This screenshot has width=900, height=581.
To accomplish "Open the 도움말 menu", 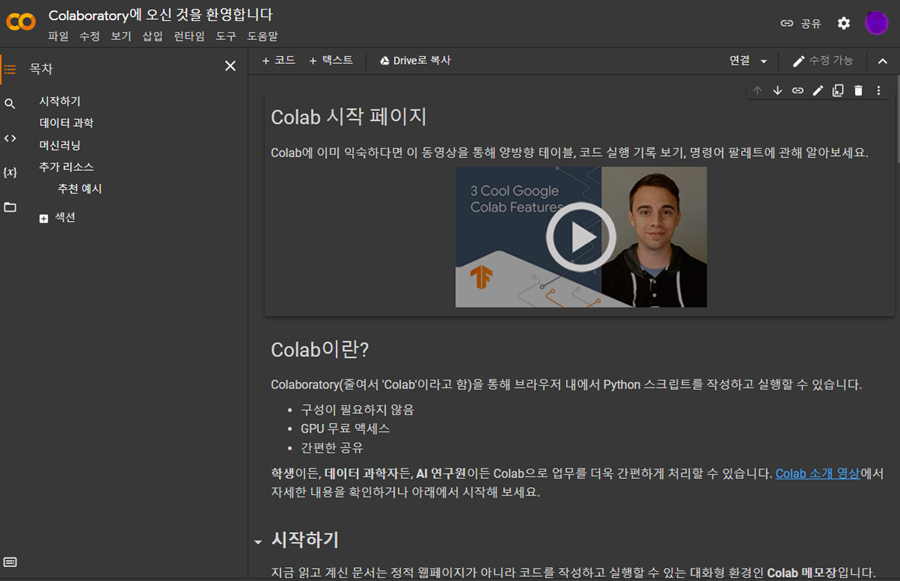I will pos(262,36).
